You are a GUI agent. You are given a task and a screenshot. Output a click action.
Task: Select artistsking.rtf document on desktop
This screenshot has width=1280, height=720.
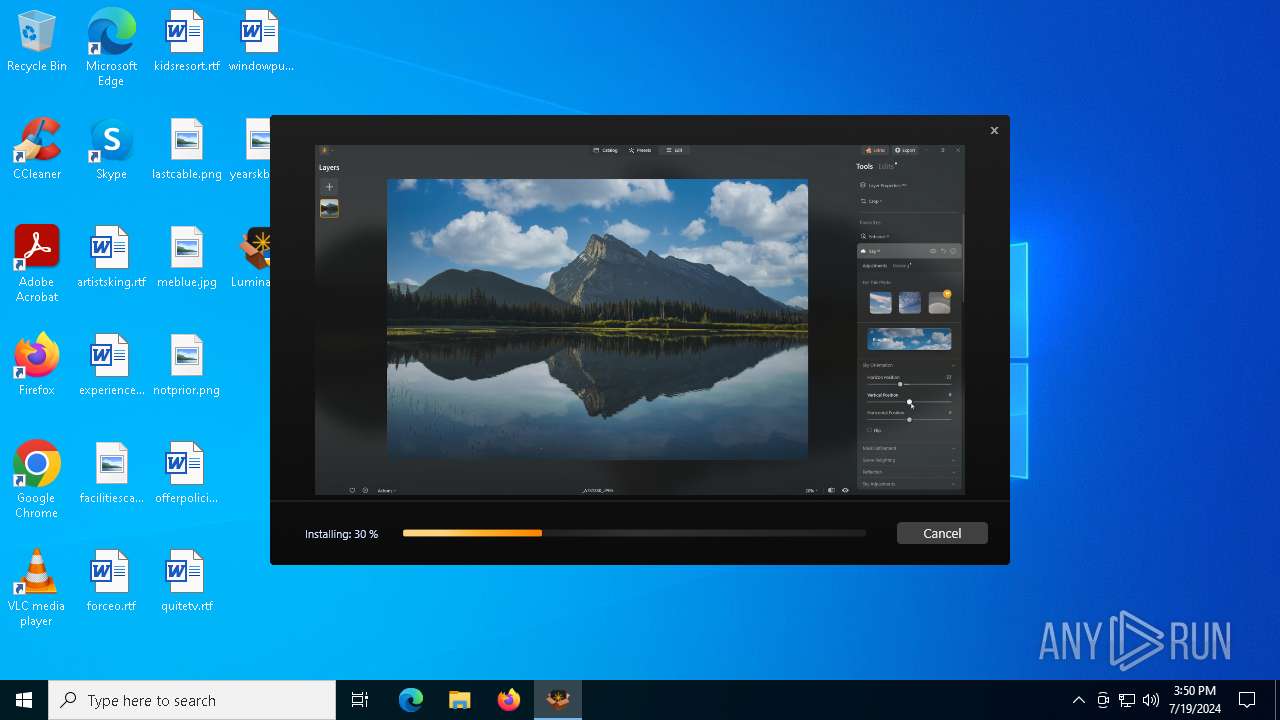click(x=111, y=257)
